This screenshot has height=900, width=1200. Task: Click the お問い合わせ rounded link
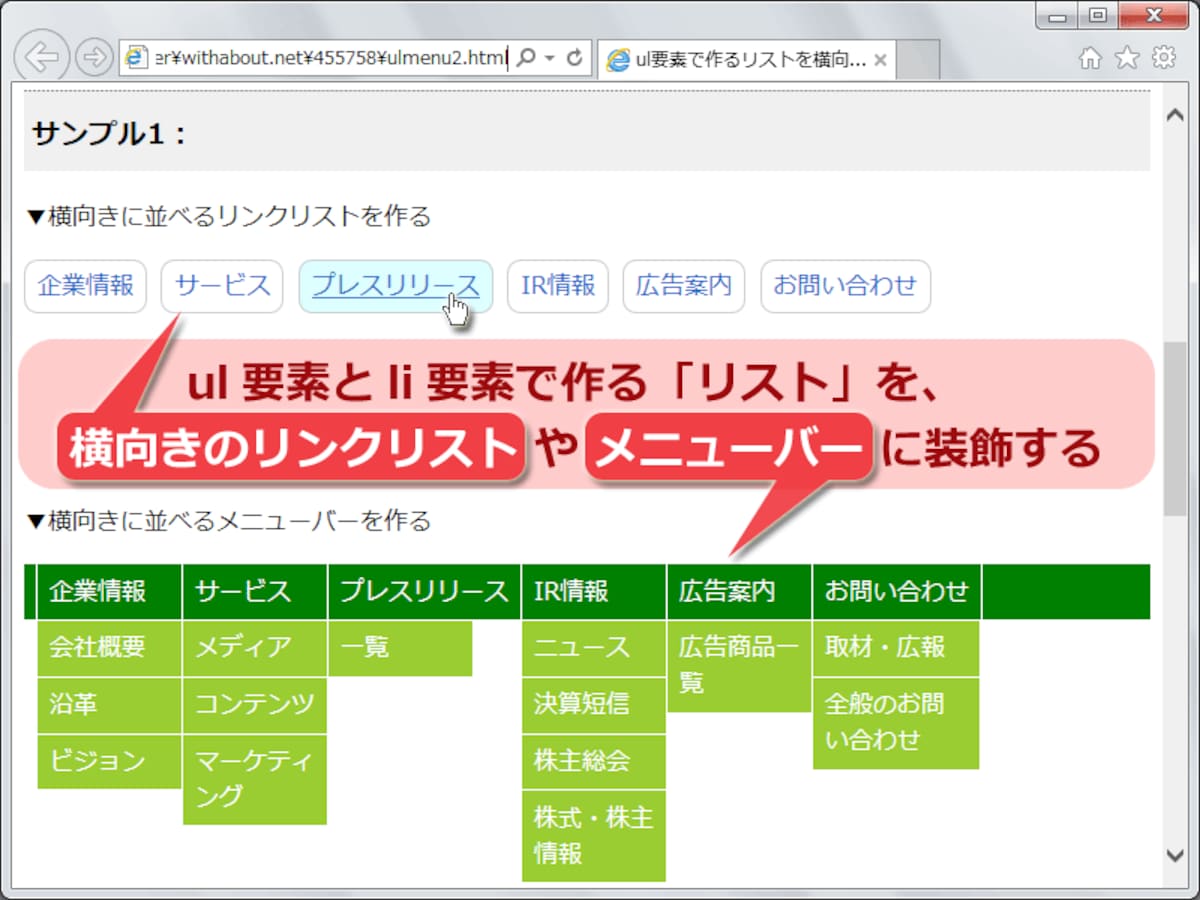tap(845, 286)
